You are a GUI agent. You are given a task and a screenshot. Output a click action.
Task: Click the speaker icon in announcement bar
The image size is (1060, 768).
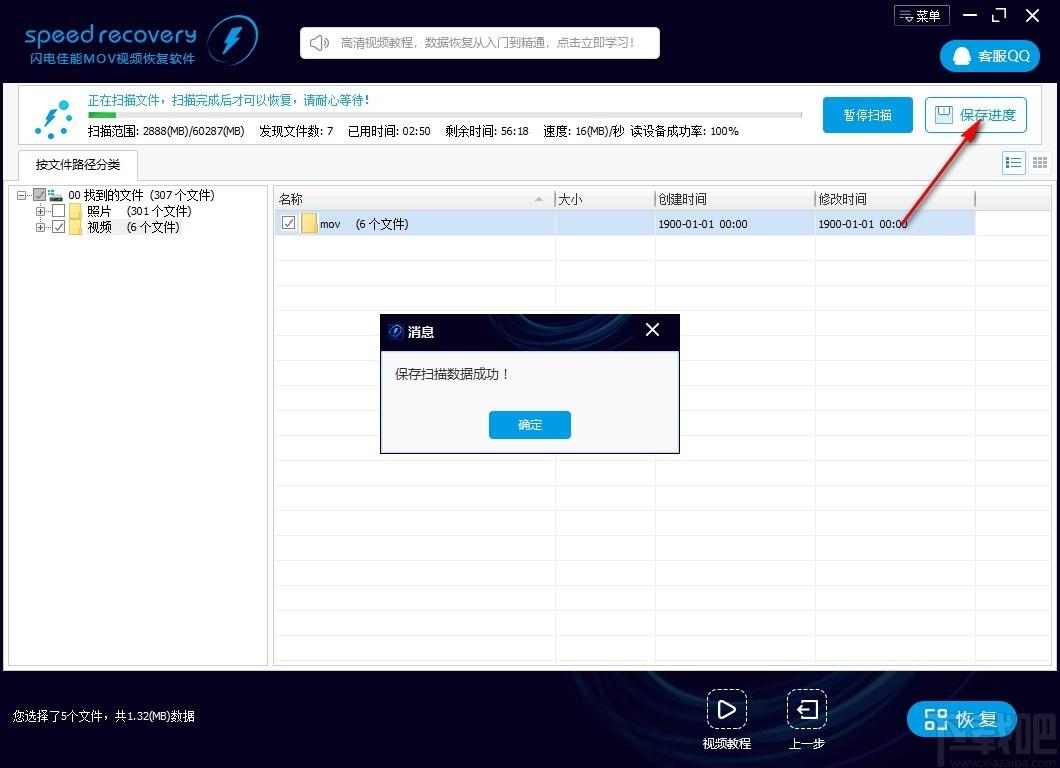pos(318,43)
